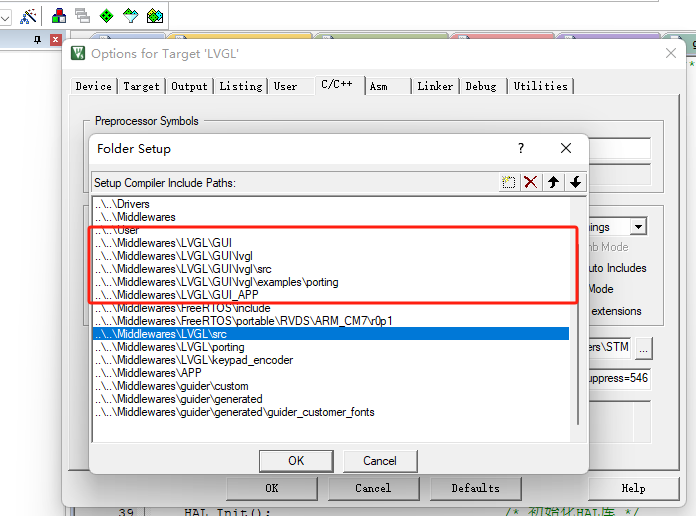Click the Help button
Image resolution: width=696 pixels, height=516 pixels.
(633, 488)
